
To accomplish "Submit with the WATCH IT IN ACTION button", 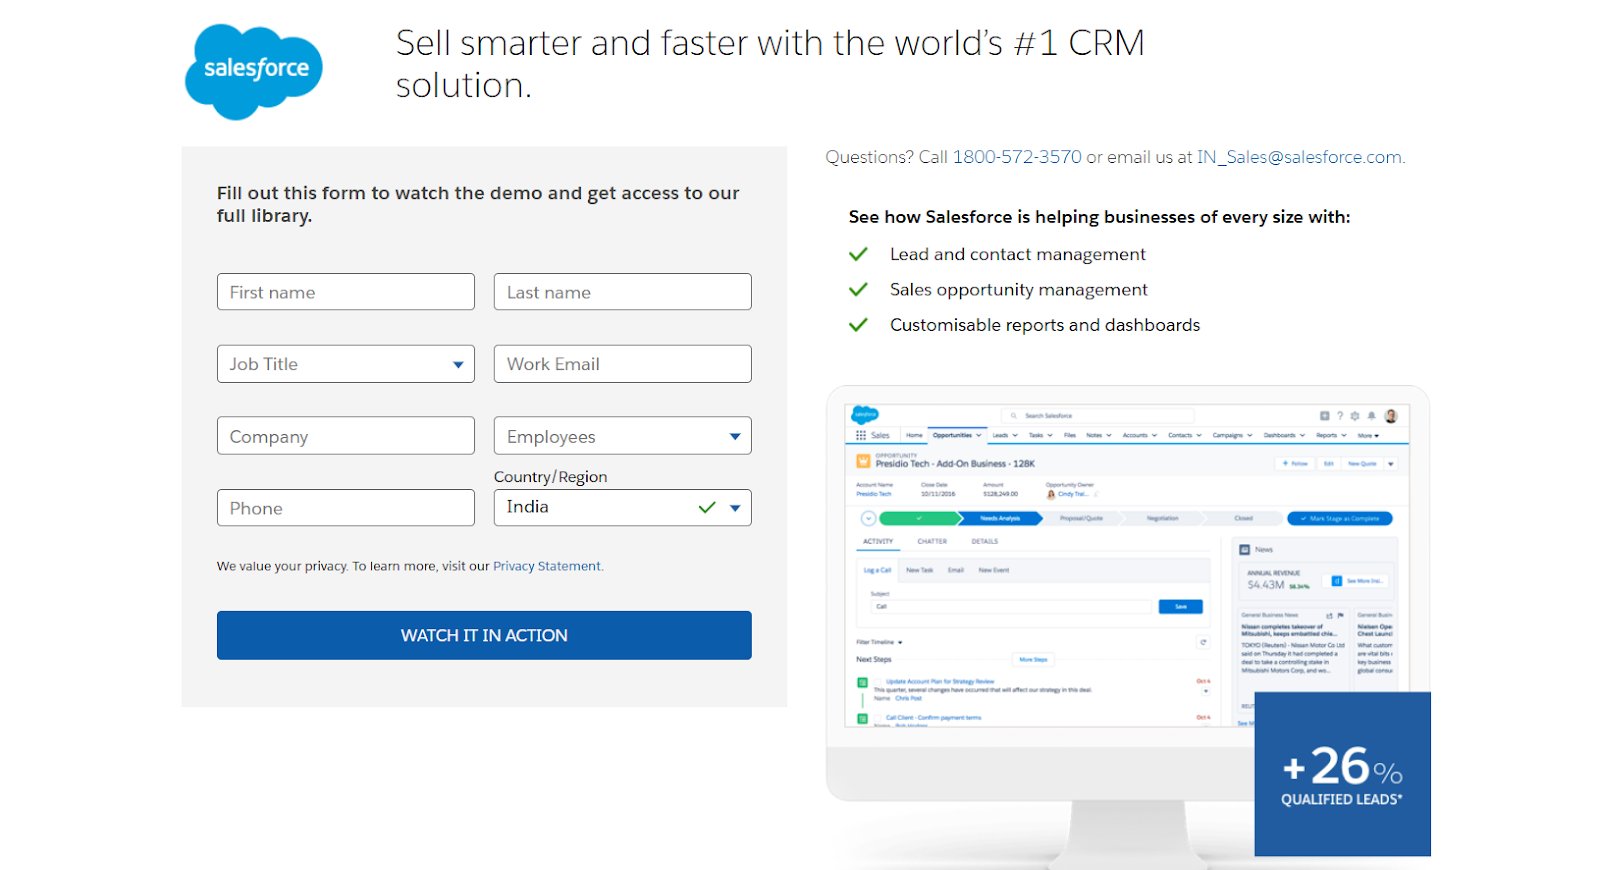I will [x=484, y=635].
